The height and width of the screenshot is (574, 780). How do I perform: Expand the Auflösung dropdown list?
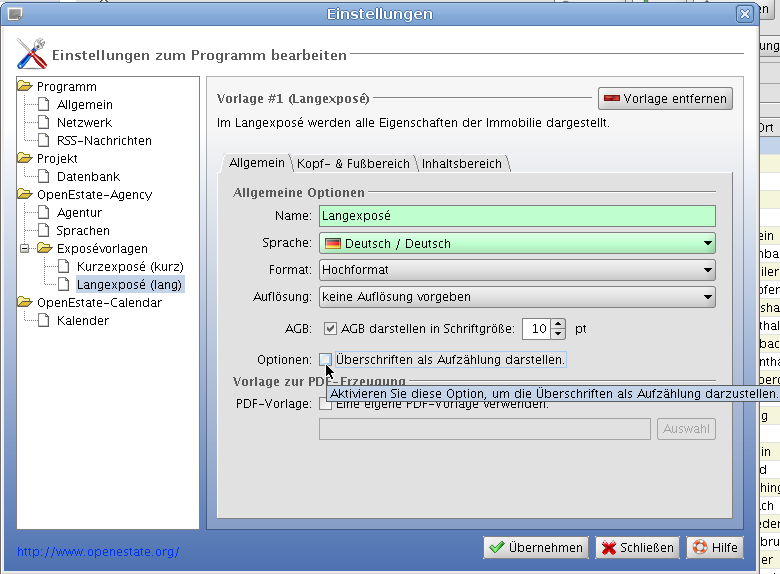[517, 296]
